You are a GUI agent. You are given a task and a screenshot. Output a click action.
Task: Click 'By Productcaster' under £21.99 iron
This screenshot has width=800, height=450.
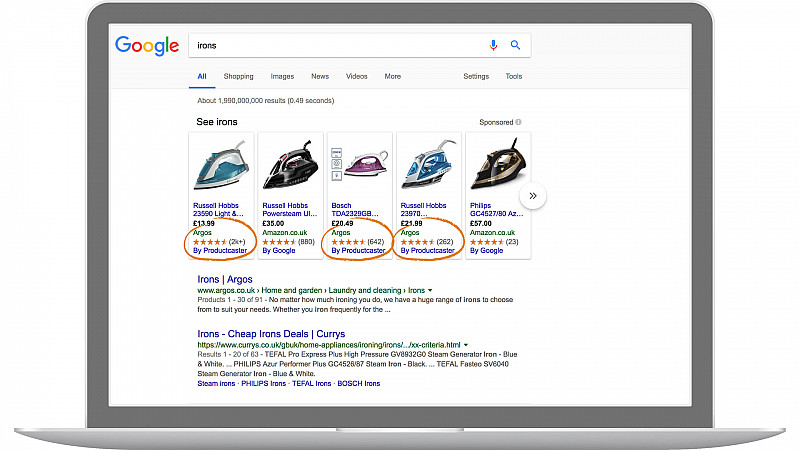point(428,251)
